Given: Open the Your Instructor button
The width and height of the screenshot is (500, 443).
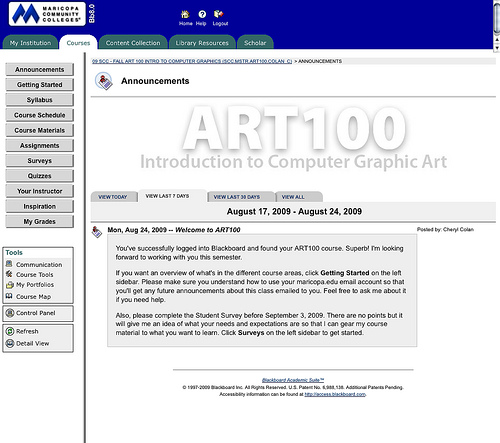Looking at the screenshot, I should click(x=39, y=191).
